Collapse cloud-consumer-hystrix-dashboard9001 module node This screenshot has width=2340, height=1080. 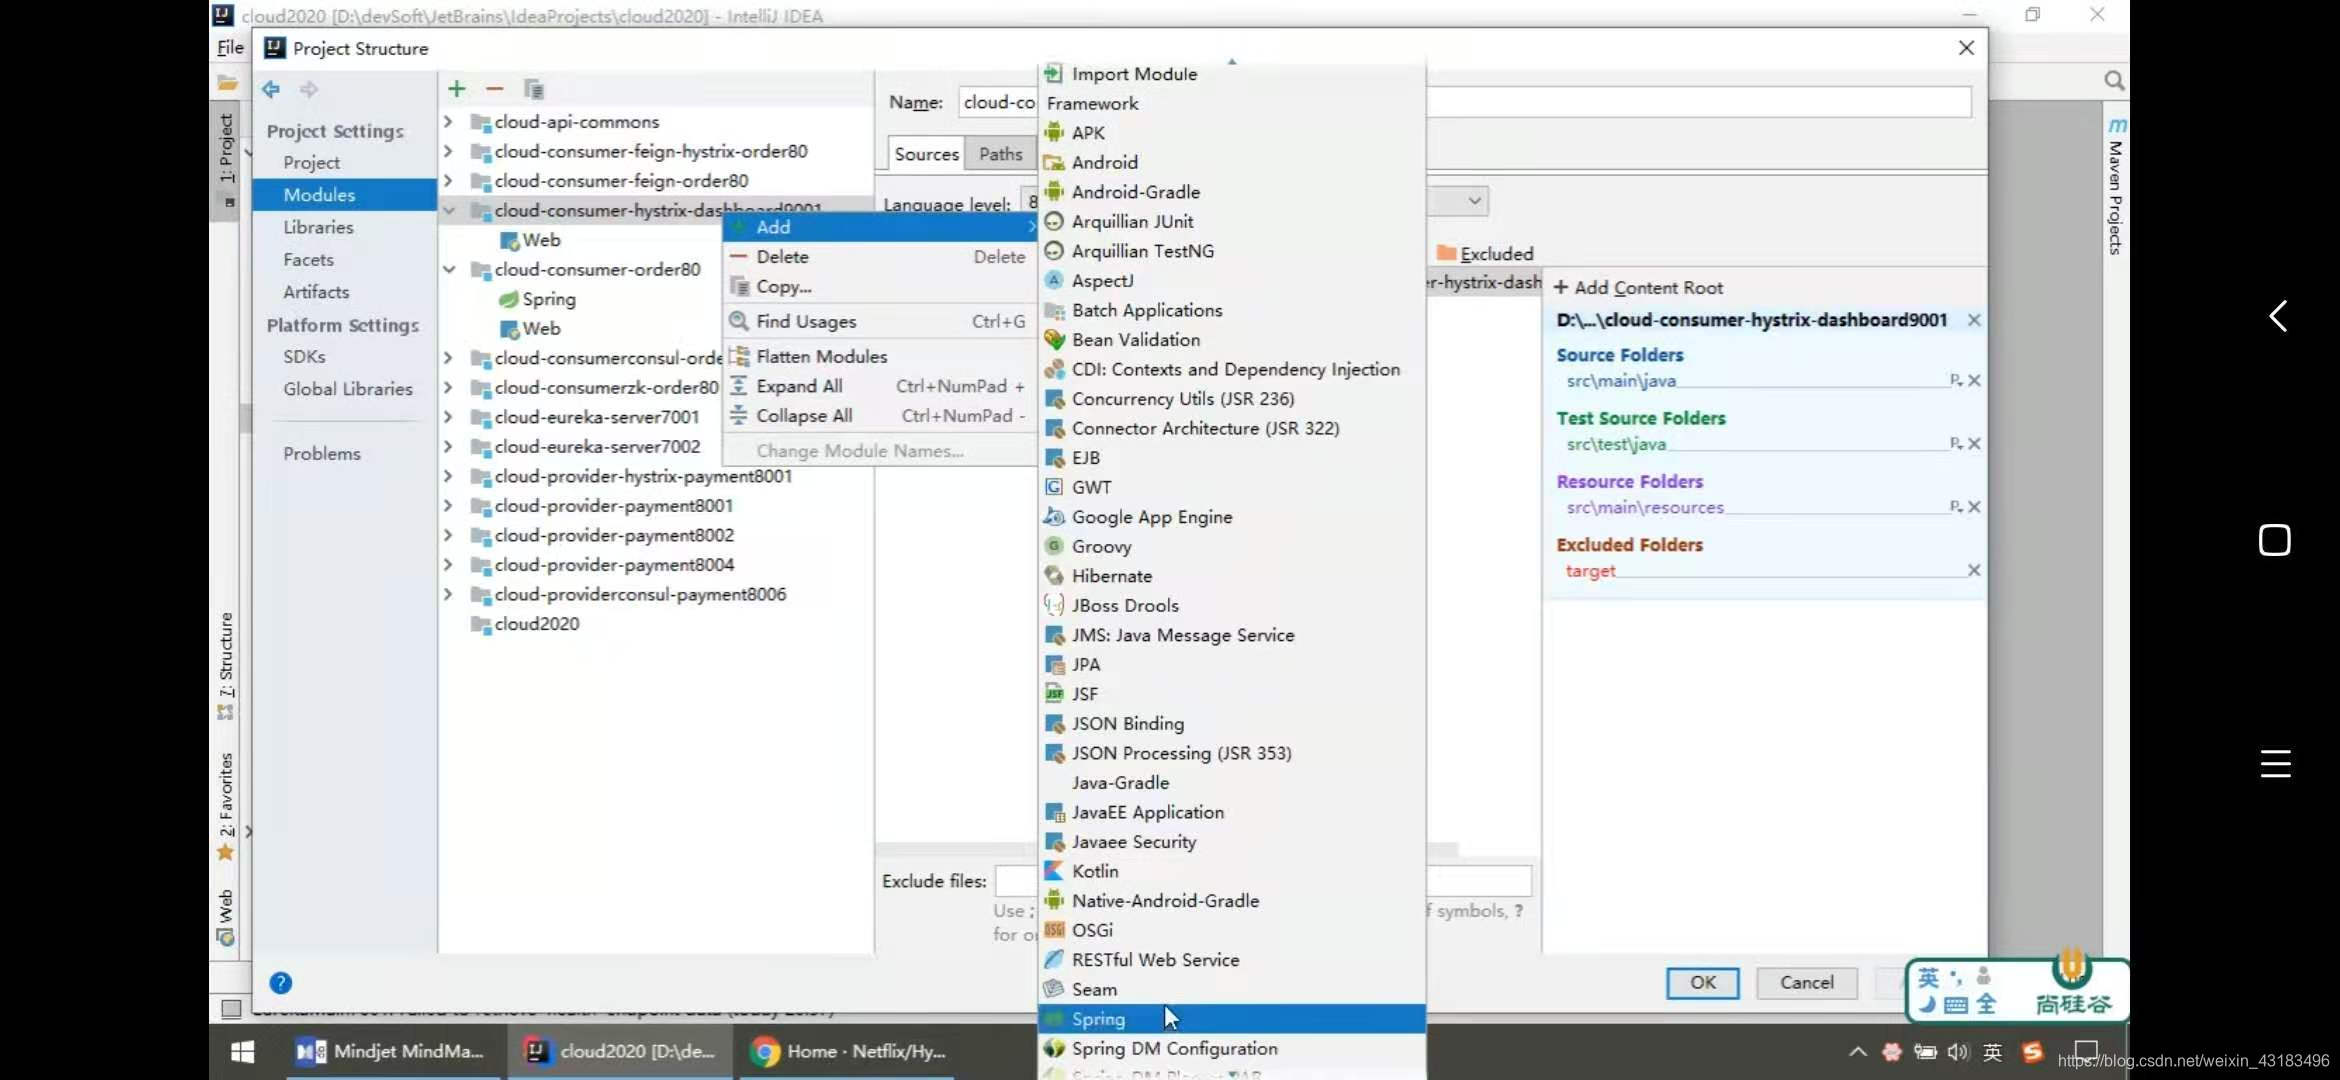click(x=448, y=210)
